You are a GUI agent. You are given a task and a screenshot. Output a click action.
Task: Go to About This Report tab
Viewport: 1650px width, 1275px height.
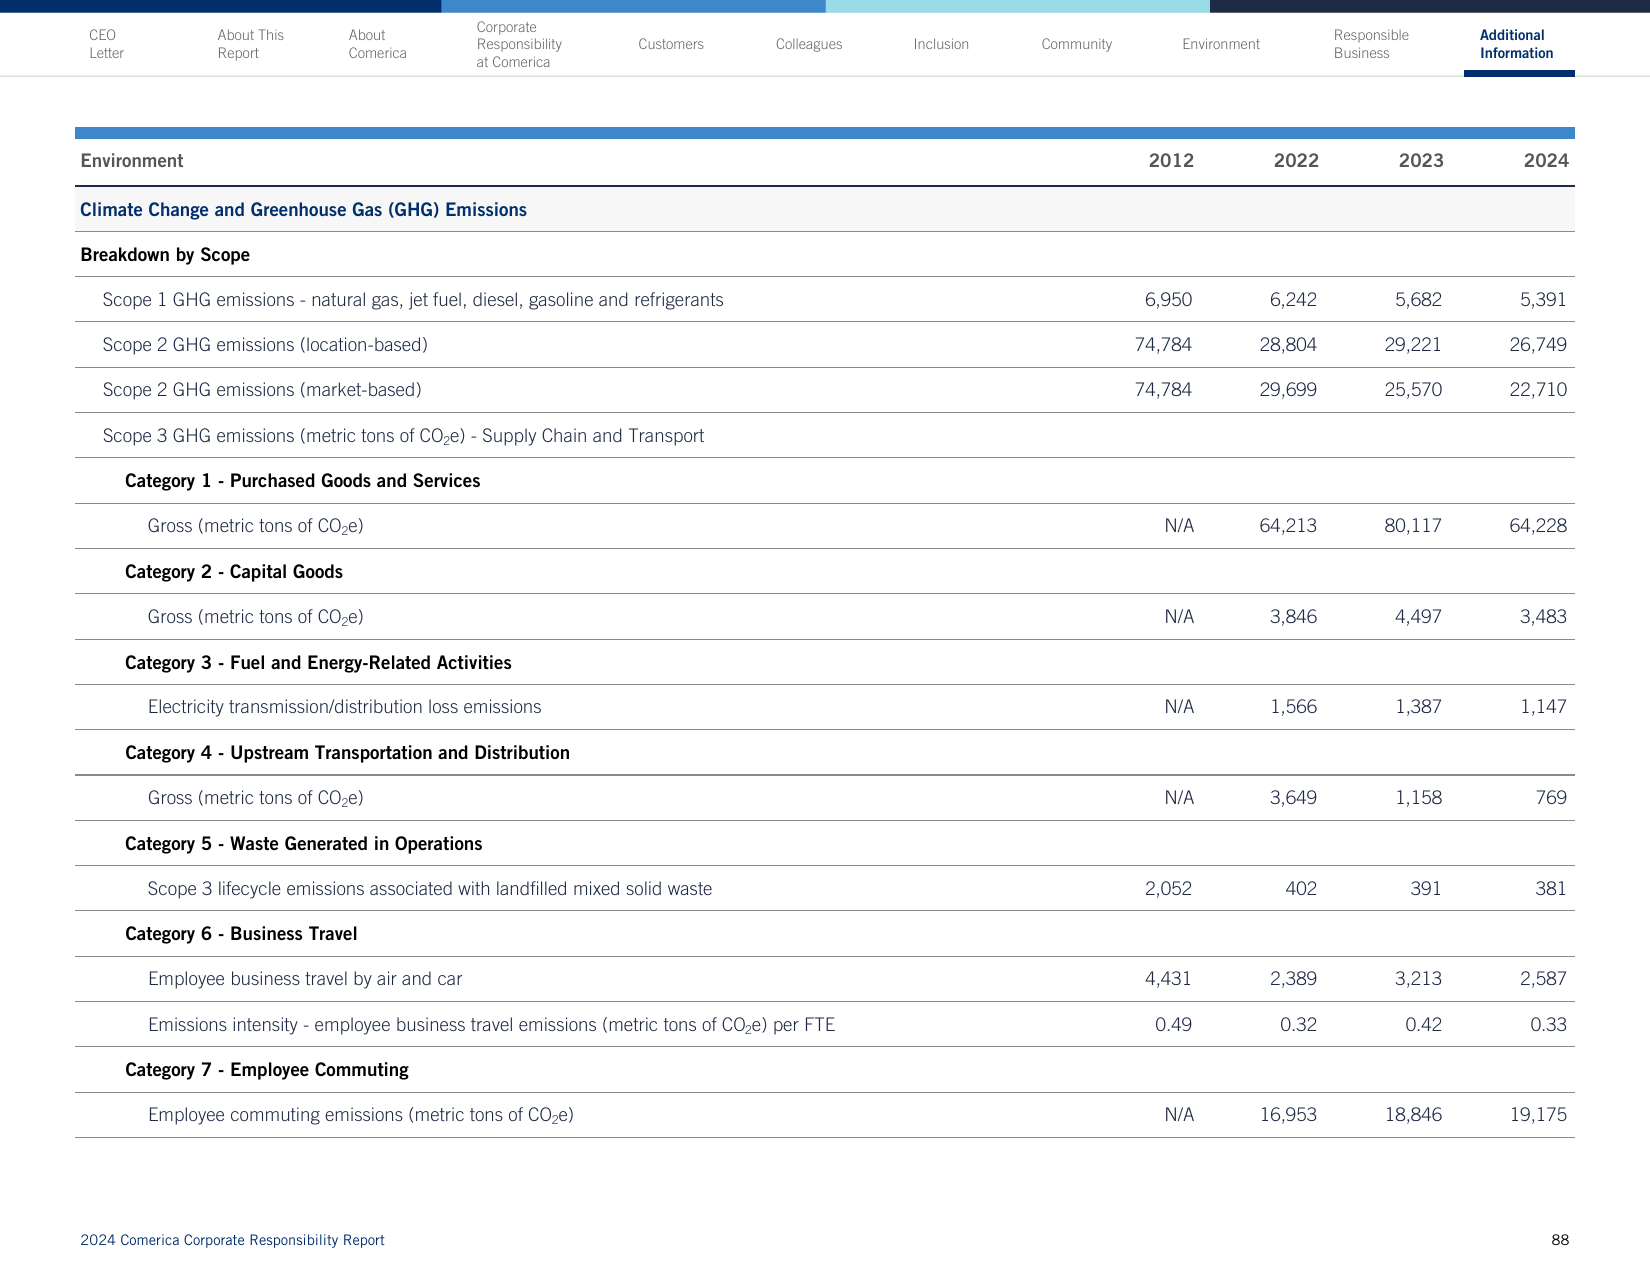[250, 44]
